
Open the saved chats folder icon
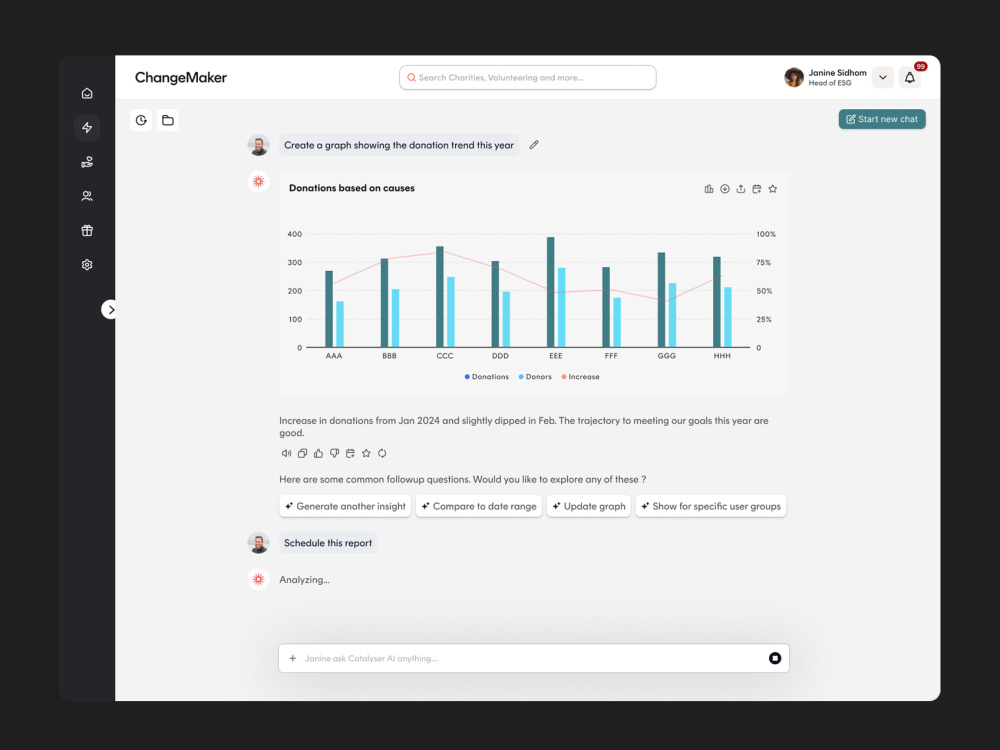pyautogui.click(x=168, y=120)
